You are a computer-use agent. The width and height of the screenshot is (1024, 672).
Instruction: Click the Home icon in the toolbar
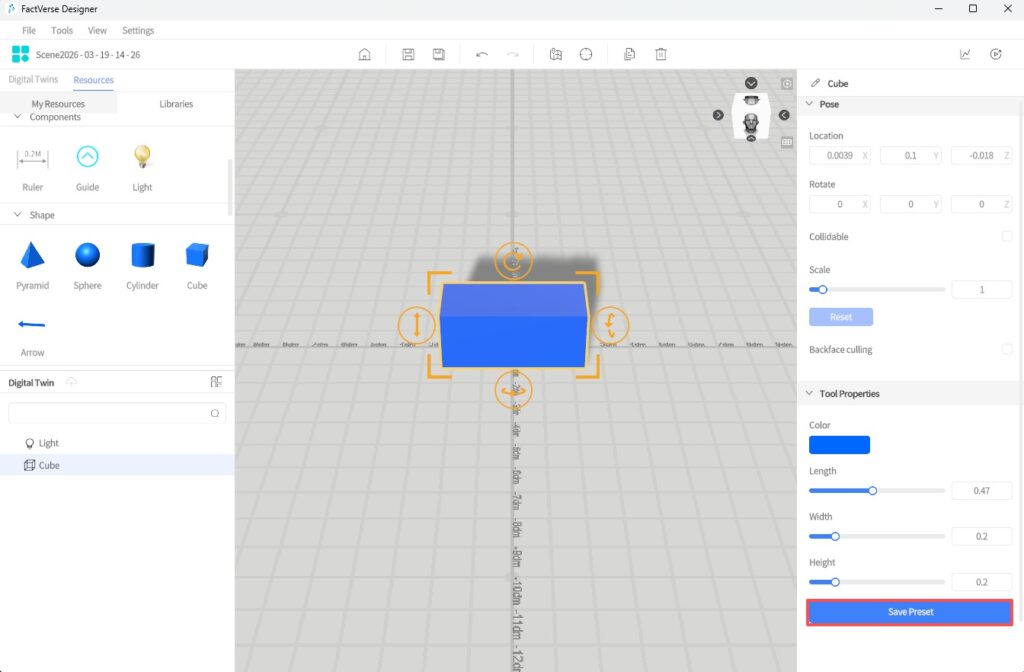[x=364, y=54]
